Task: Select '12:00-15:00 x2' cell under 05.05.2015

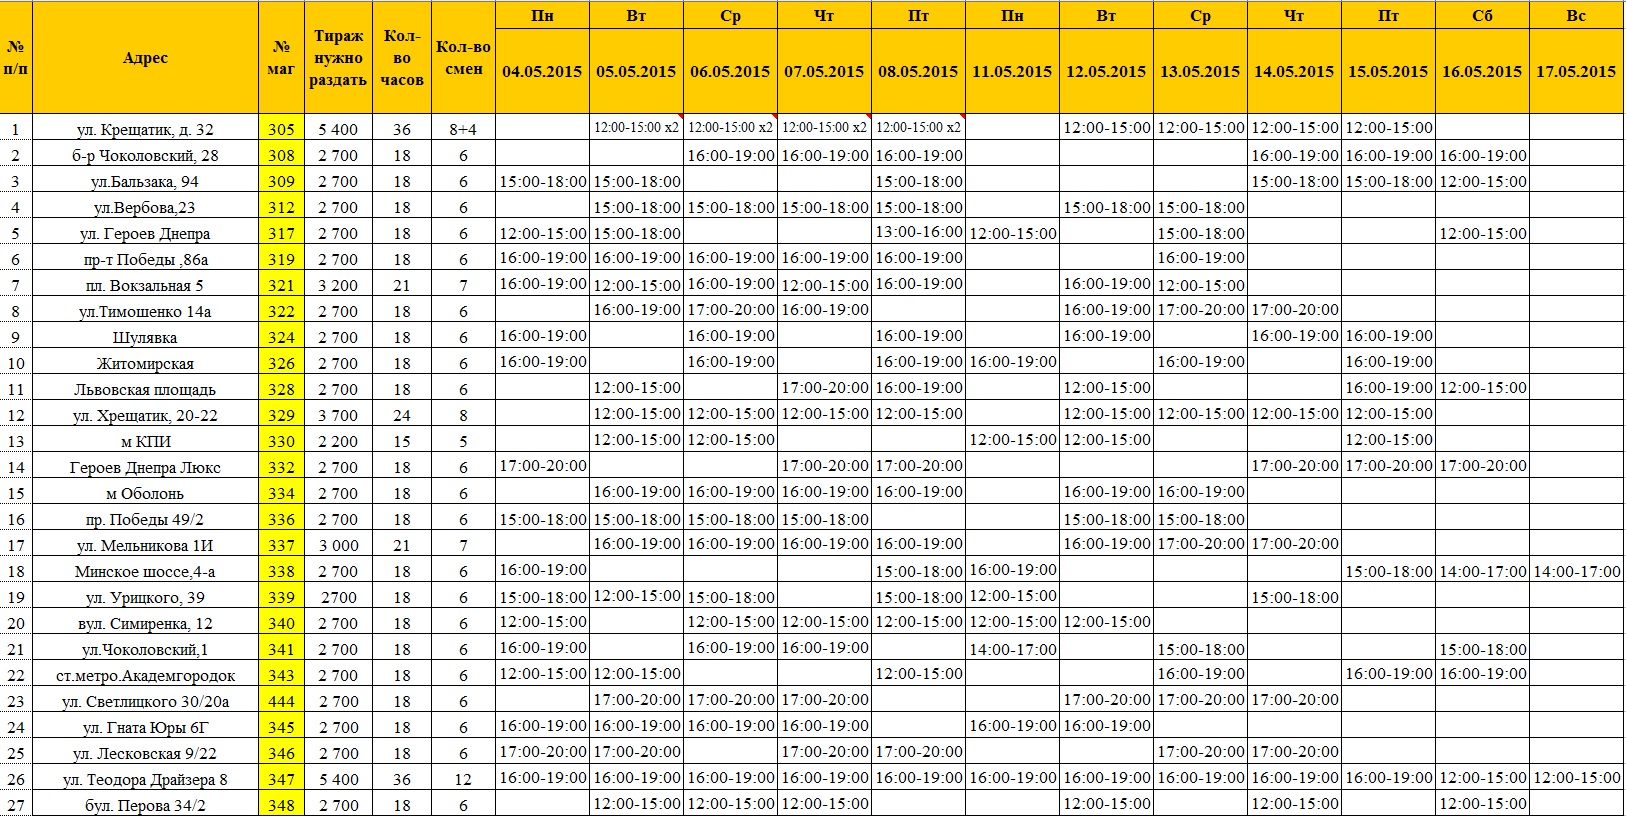Action: coord(636,128)
